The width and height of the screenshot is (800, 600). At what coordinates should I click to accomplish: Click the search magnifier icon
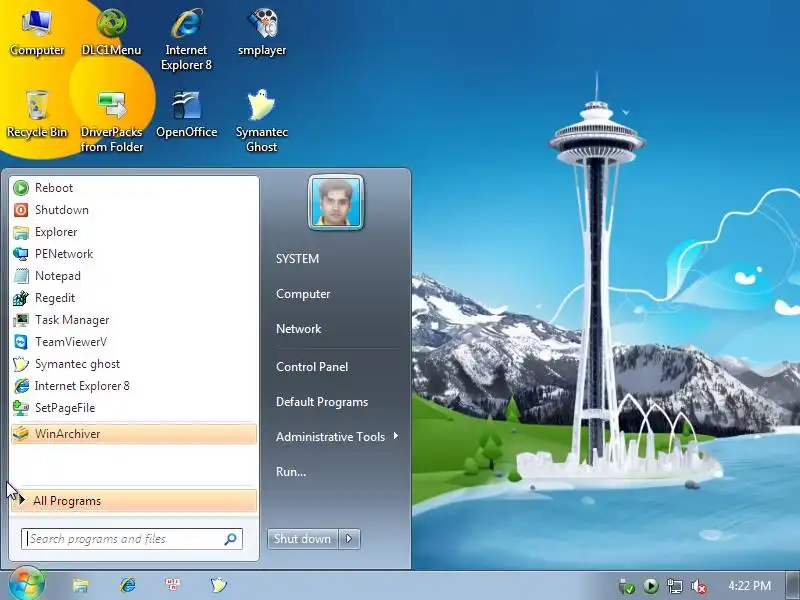tap(230, 539)
